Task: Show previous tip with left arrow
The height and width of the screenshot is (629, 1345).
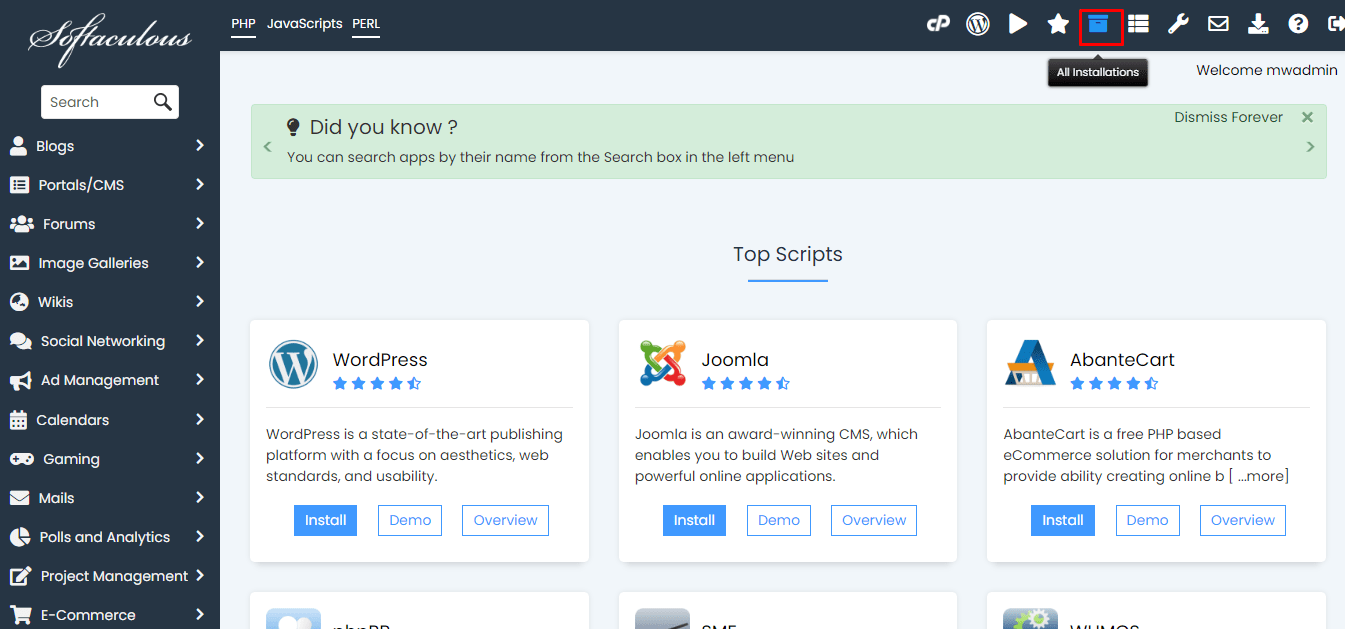Action: point(267,147)
